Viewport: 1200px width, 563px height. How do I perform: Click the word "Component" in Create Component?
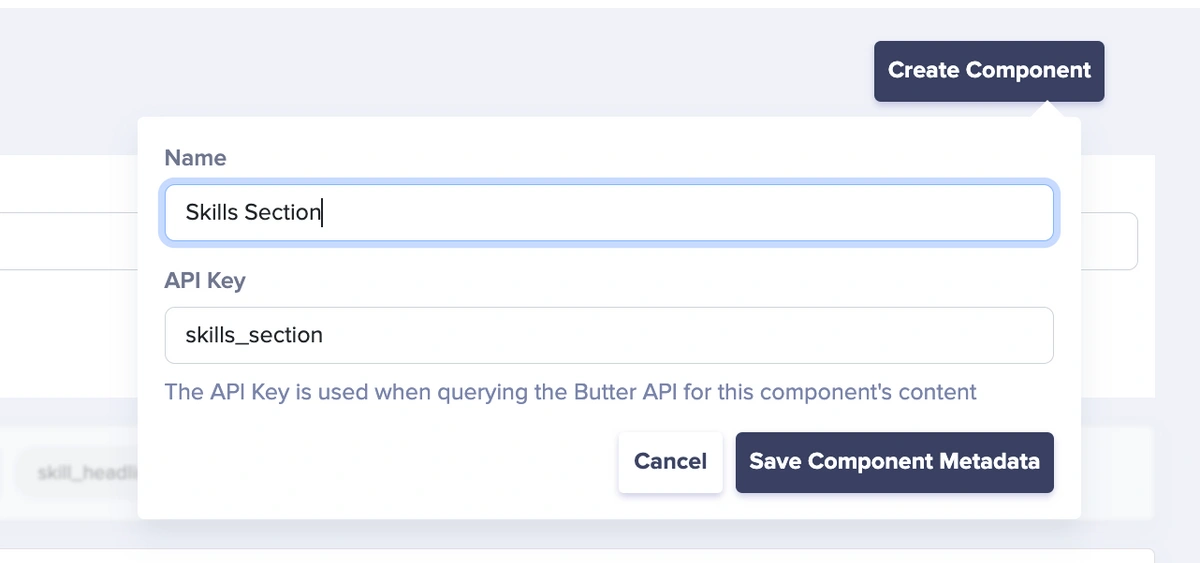[1028, 71]
